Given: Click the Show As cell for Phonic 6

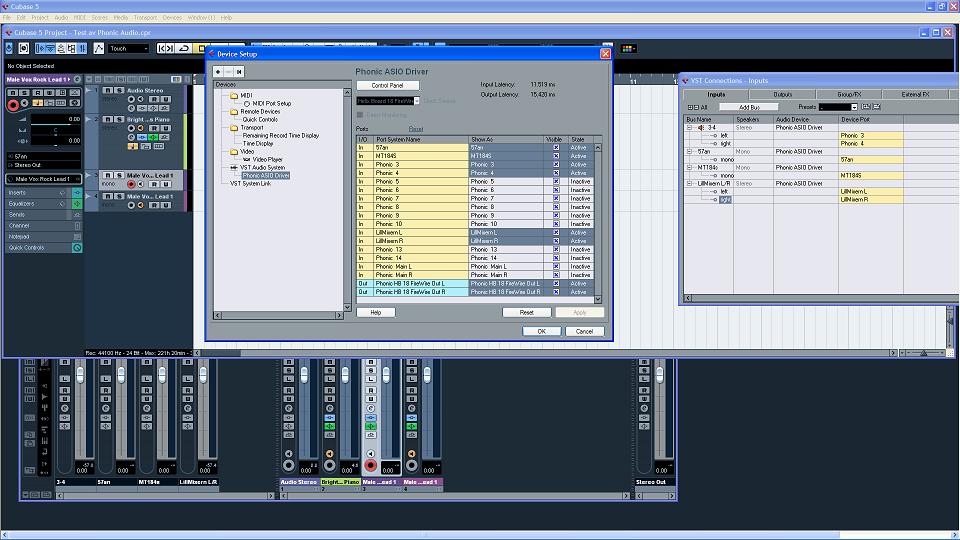Looking at the screenshot, I should pyautogui.click(x=506, y=190).
